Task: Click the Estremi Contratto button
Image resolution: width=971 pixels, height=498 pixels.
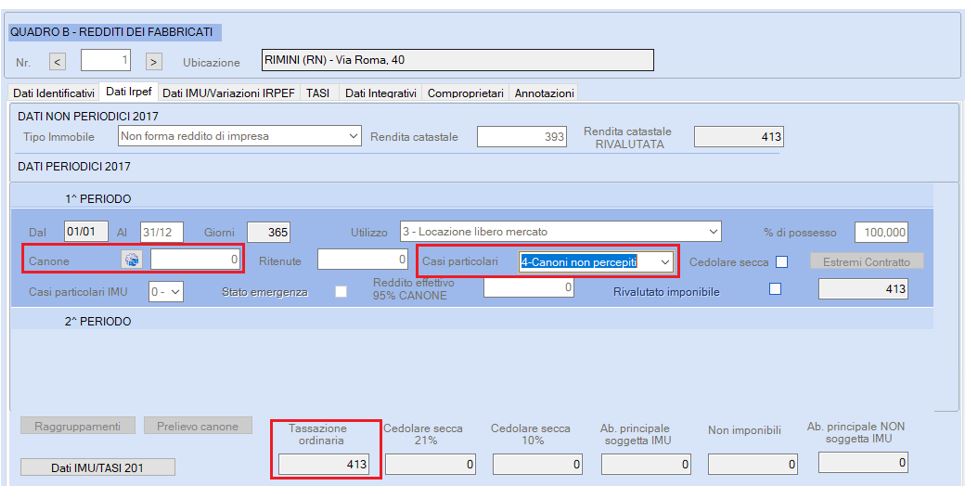Action: [867, 262]
